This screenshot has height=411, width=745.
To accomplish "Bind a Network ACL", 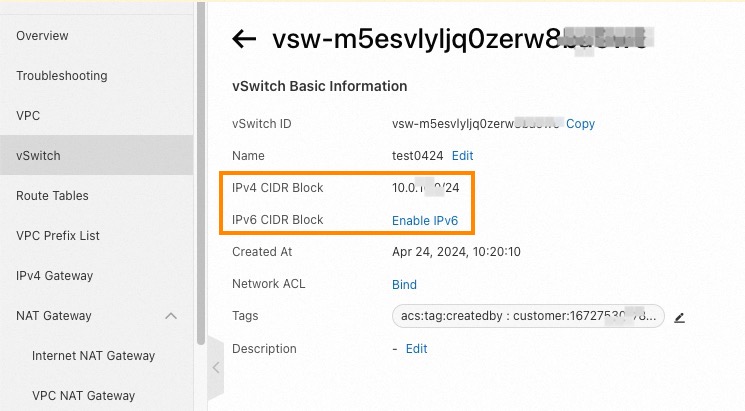I will 404,285.
